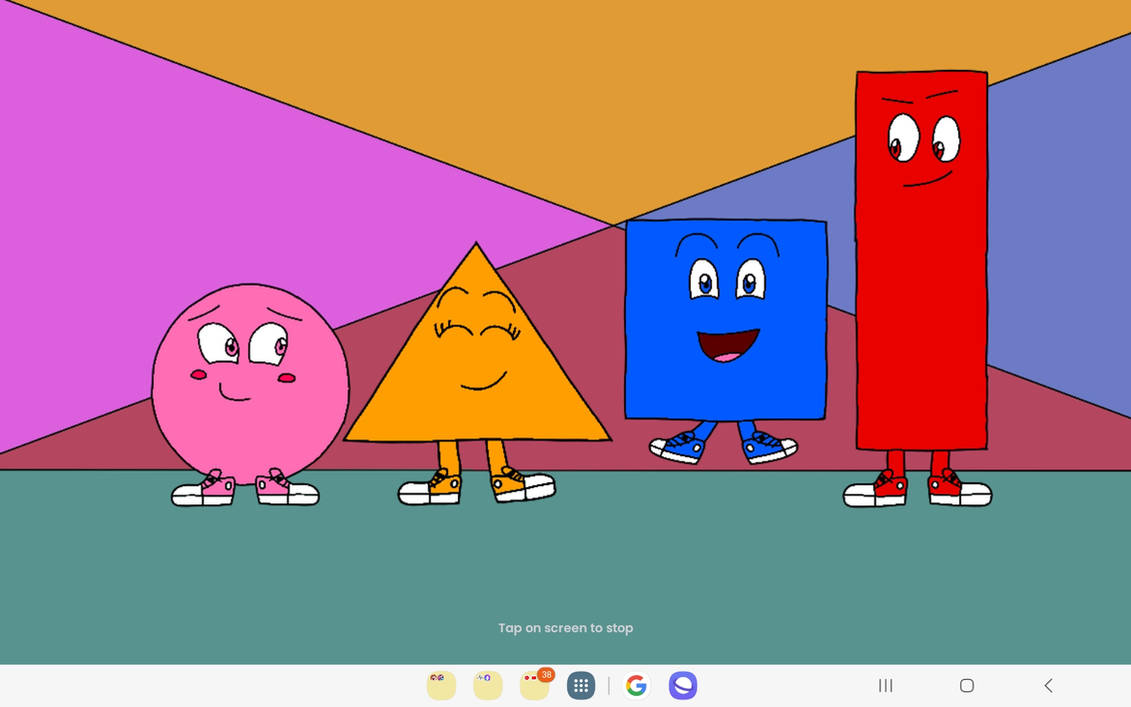Open the Google app
Screen dimensions: 1131x707
click(x=637, y=686)
